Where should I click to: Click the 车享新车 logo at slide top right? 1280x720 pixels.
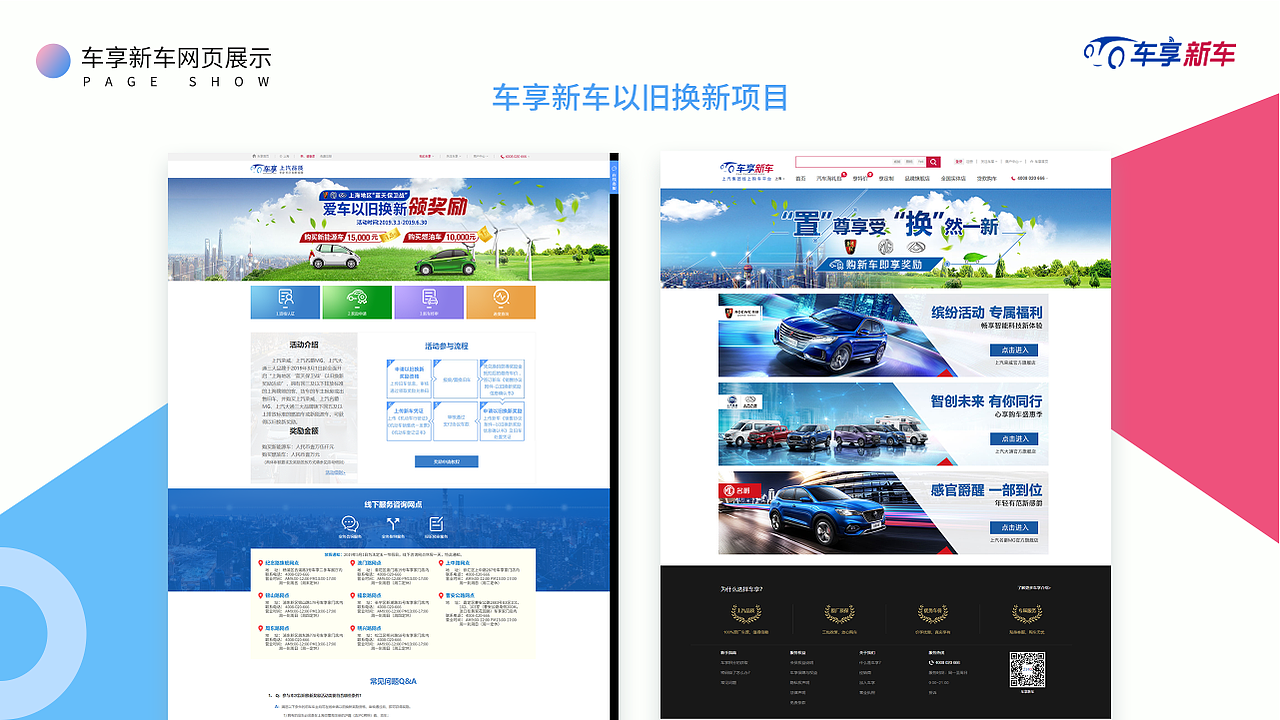(1160, 53)
